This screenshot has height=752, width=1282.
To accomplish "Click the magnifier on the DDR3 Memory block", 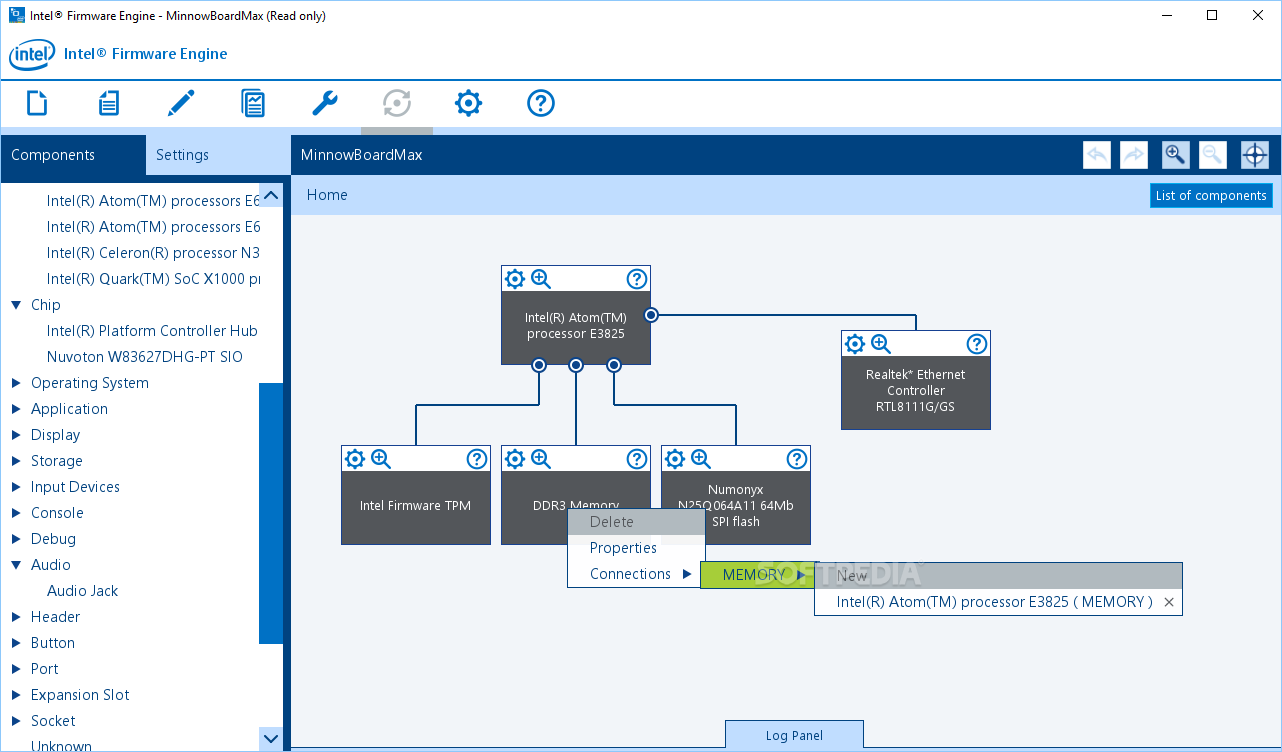I will (x=541, y=459).
